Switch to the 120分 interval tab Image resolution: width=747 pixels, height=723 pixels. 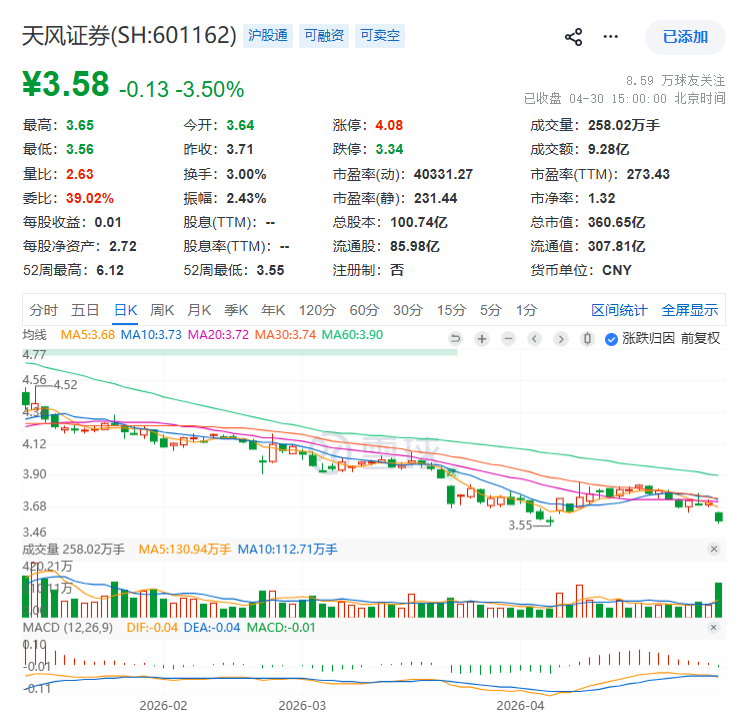point(317,311)
